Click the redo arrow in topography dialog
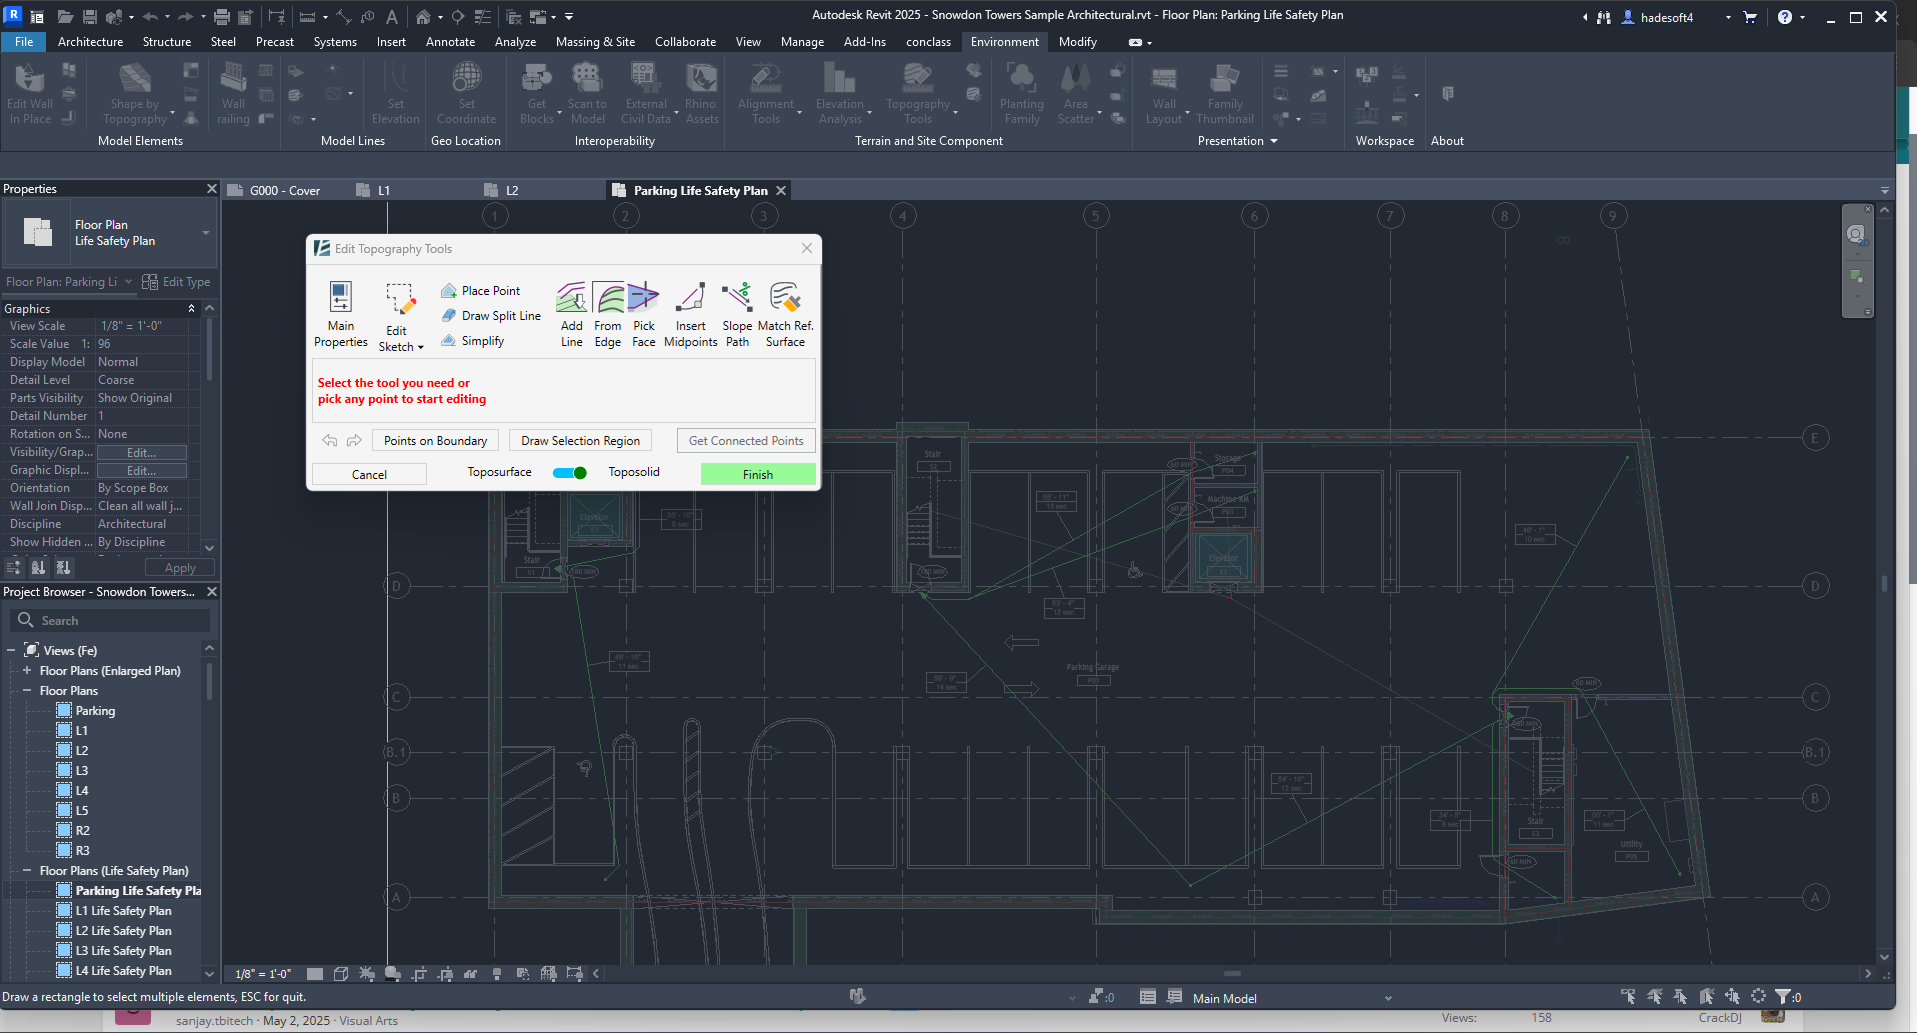Image resolution: width=1917 pixels, height=1033 pixels. (354, 441)
